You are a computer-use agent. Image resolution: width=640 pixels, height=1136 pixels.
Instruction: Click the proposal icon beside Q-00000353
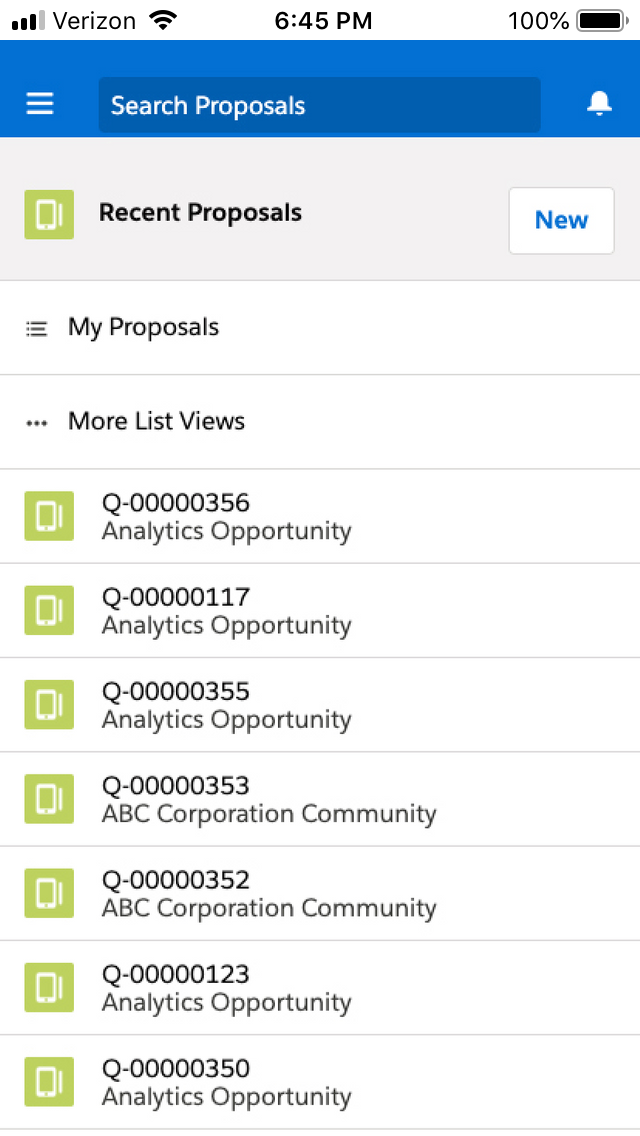[49, 799]
